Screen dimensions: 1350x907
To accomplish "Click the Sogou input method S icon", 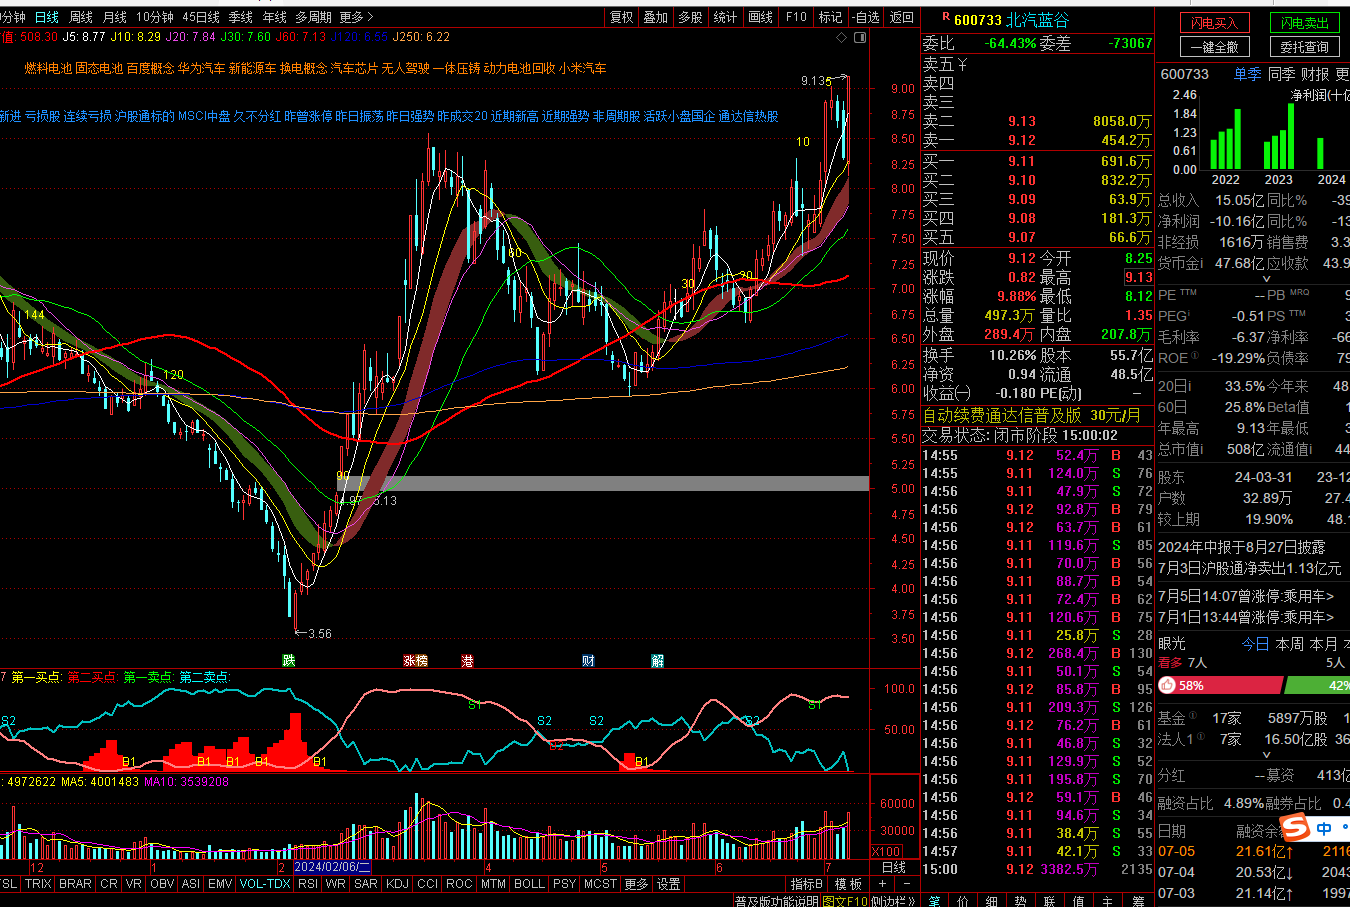I will (x=1296, y=828).
